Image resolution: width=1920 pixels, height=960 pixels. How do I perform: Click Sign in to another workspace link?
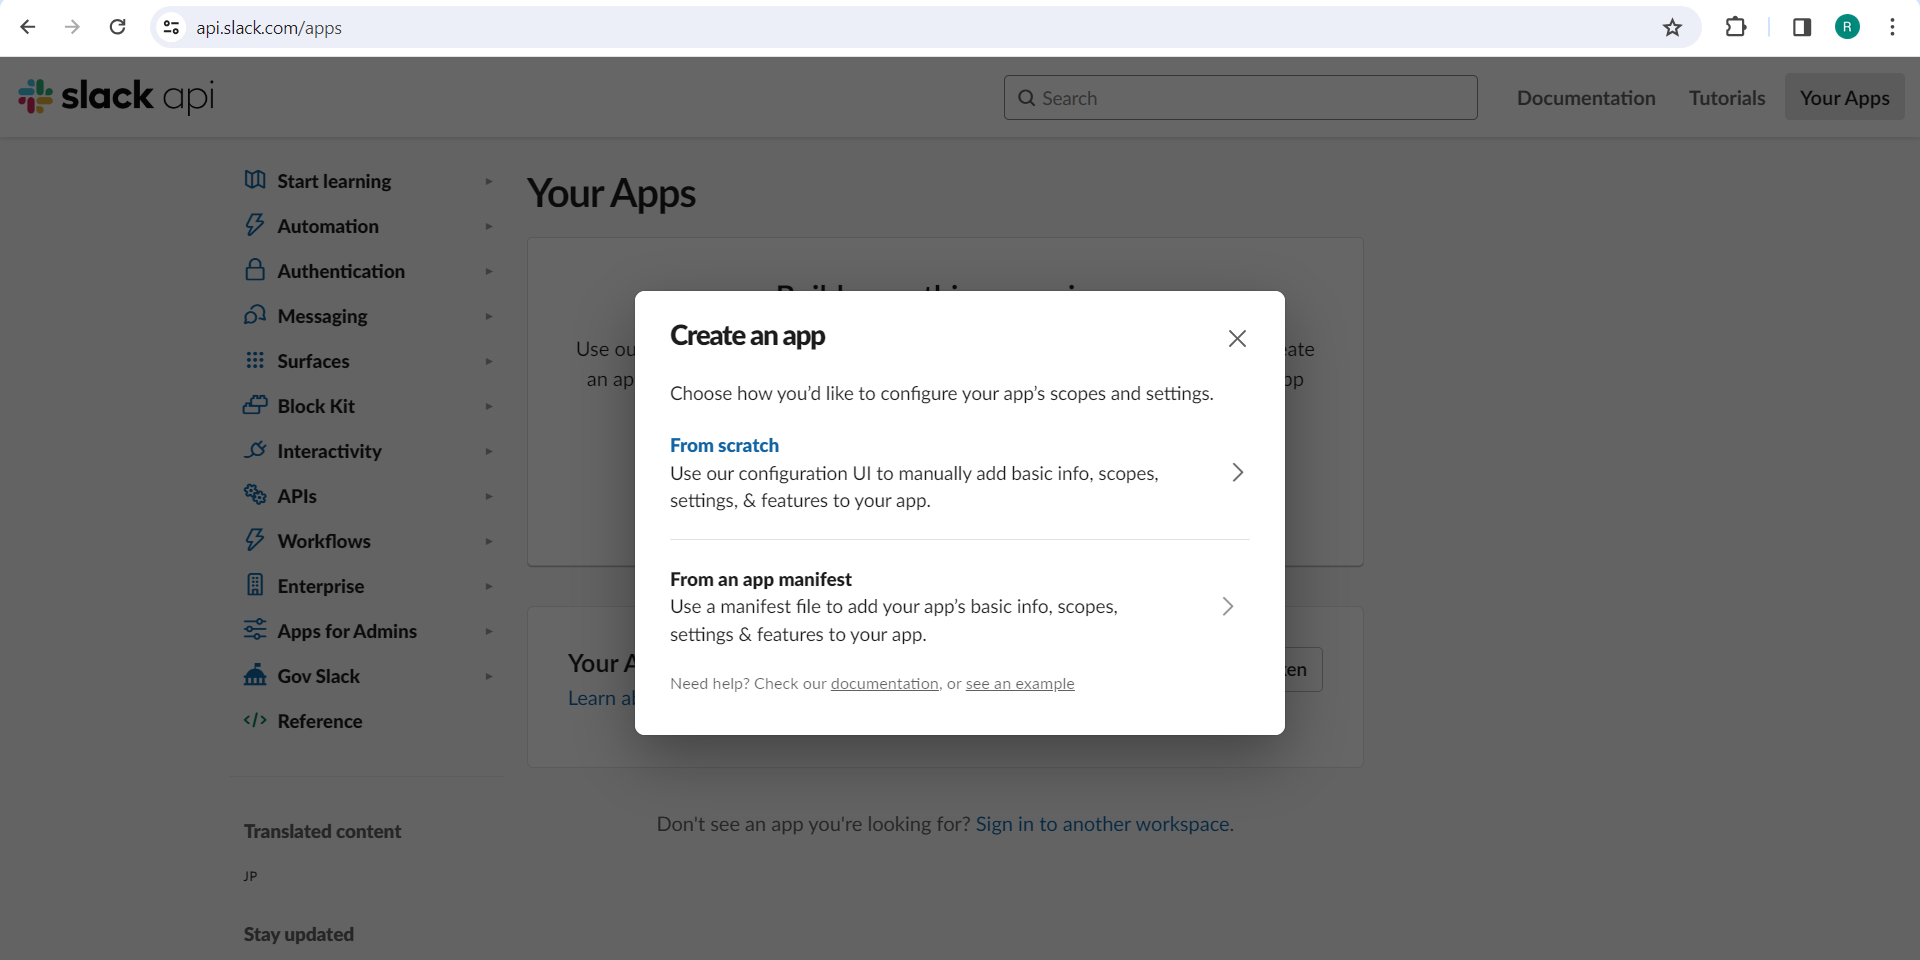[x=1103, y=823]
